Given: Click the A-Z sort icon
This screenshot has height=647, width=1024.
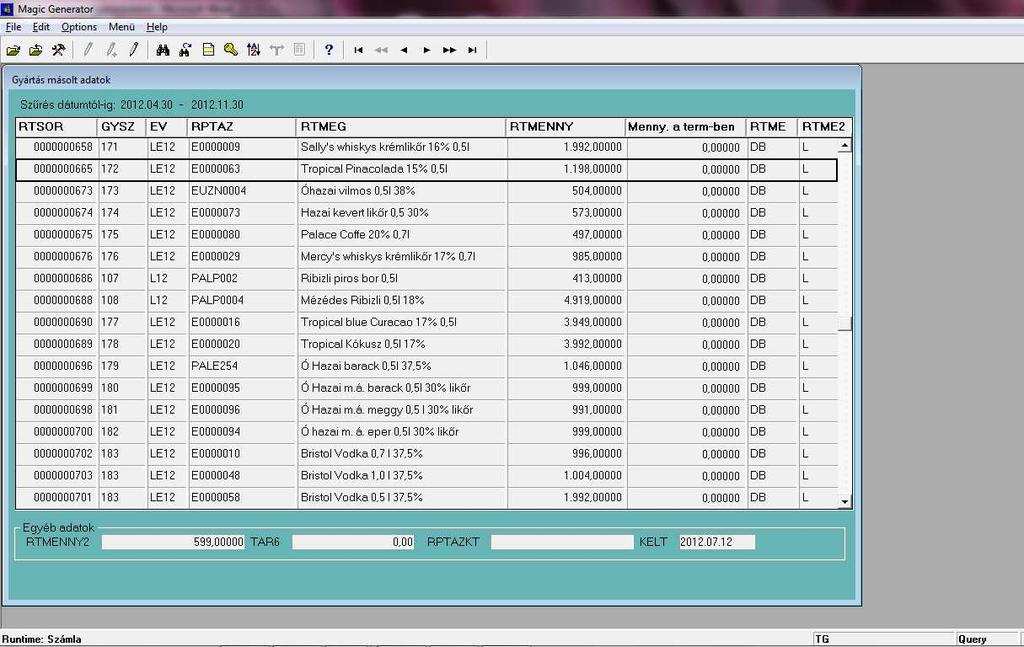Looking at the screenshot, I should 253,50.
